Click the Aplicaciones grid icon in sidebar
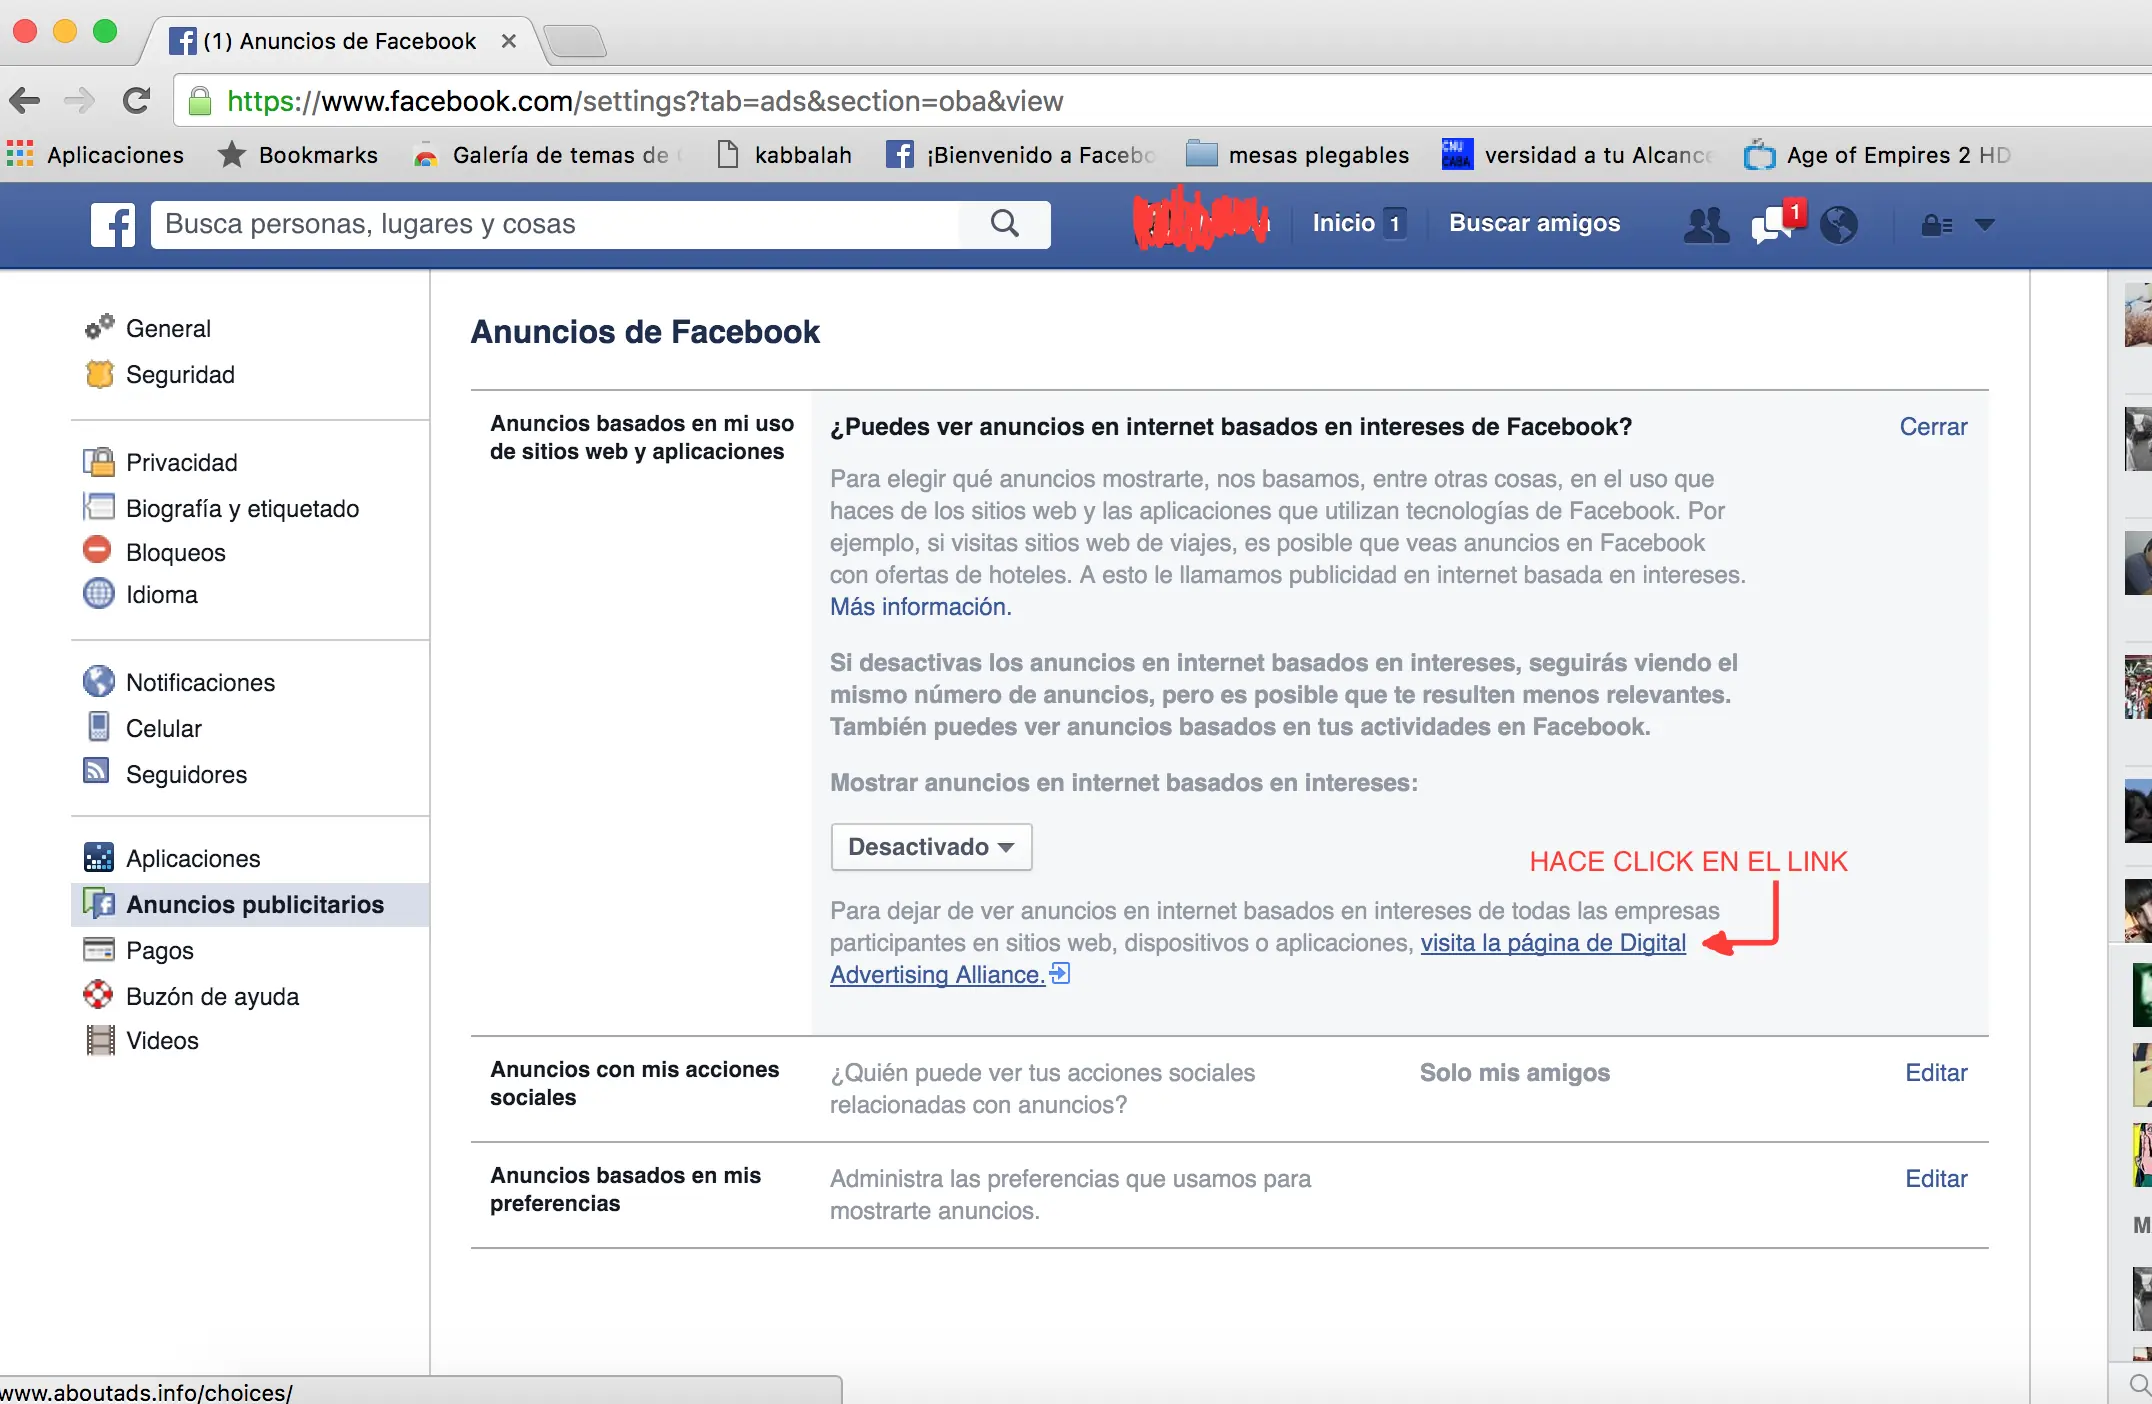 [99, 857]
